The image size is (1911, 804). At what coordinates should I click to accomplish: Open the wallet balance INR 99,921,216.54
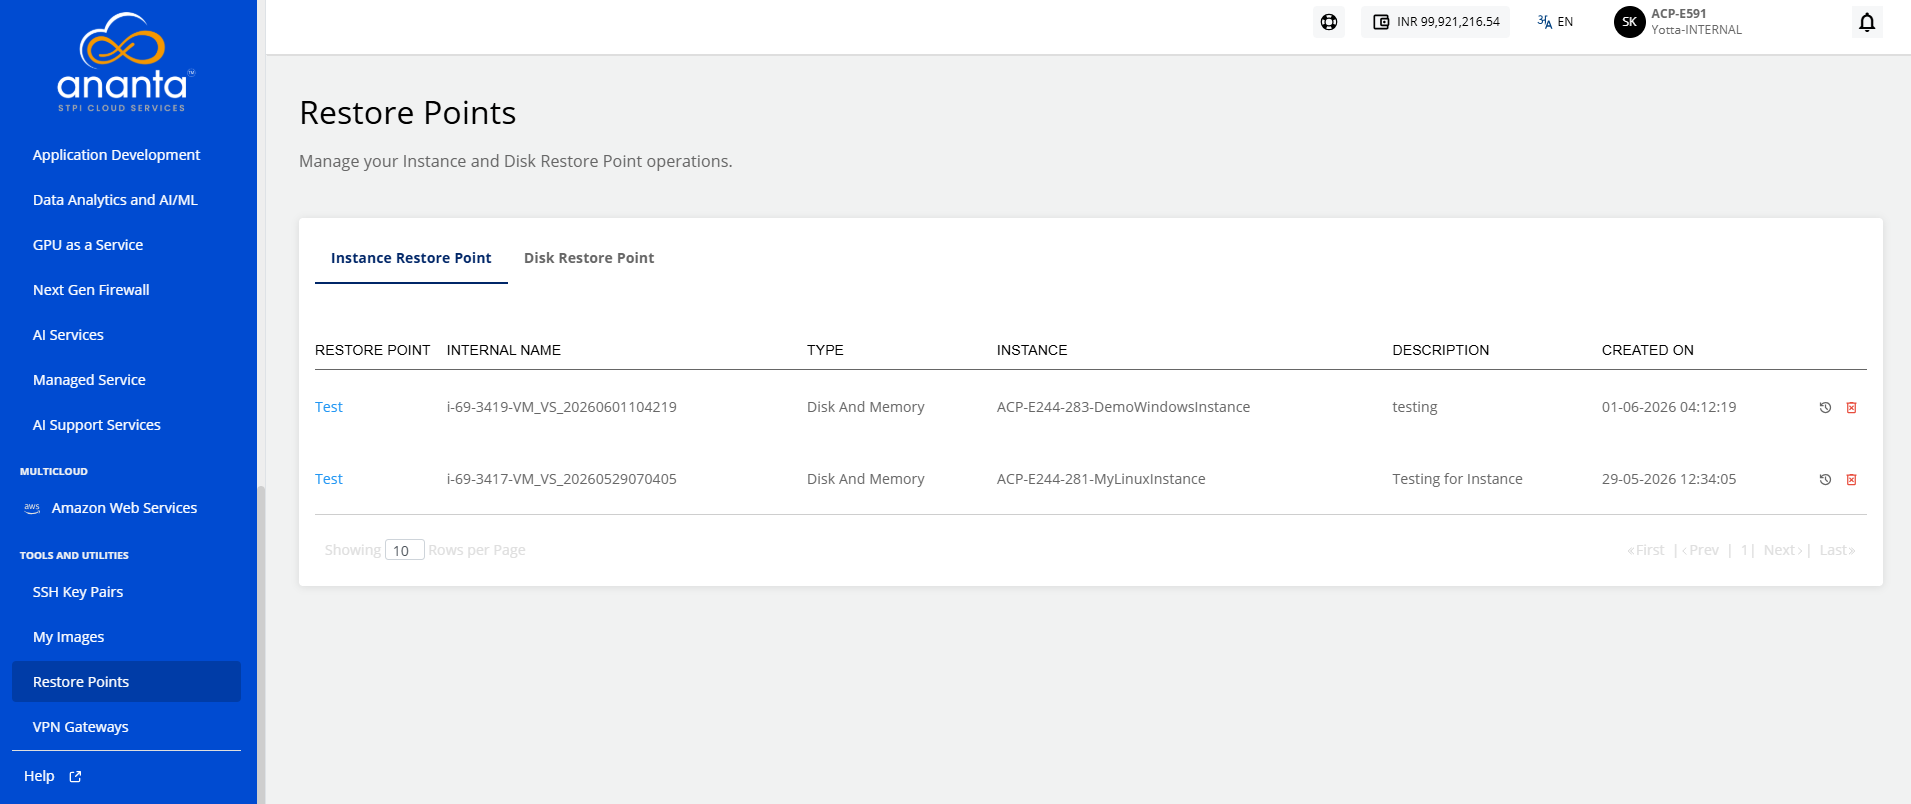[1435, 22]
